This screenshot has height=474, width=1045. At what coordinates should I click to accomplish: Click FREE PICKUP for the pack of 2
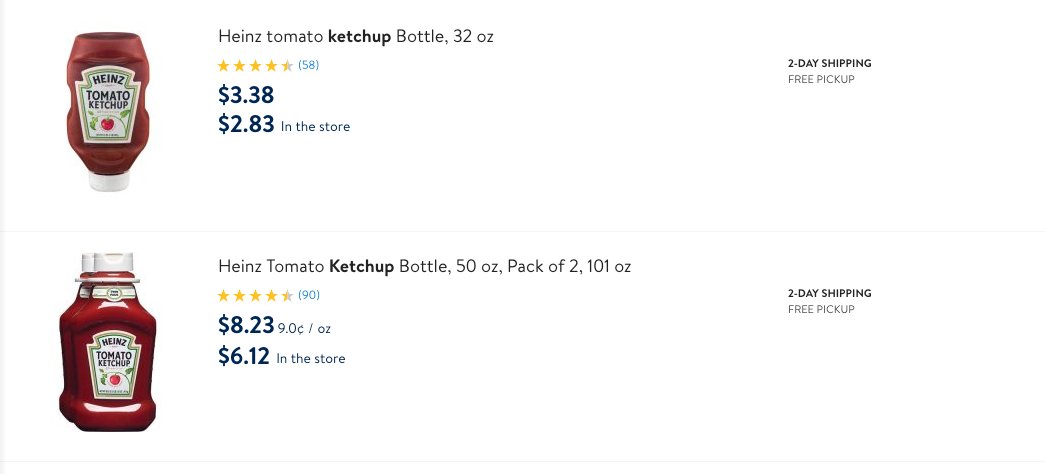point(821,309)
